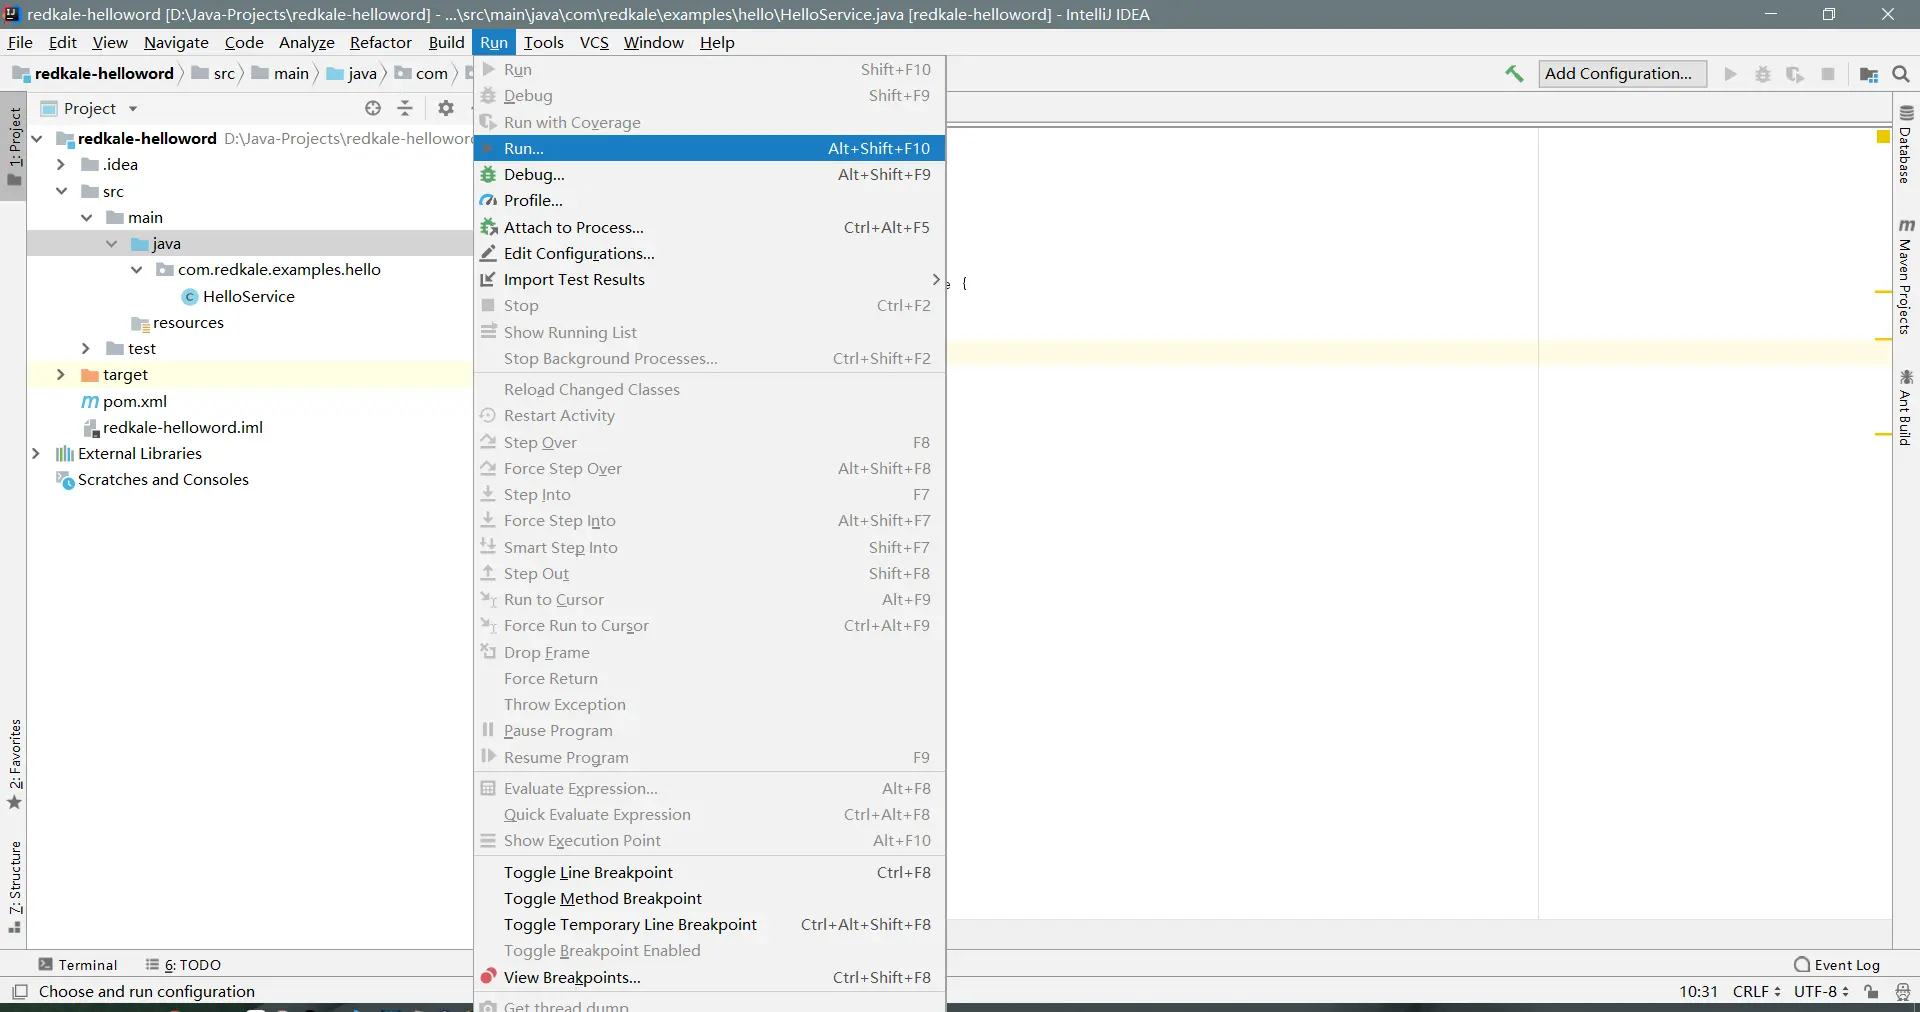The height and width of the screenshot is (1012, 1920).
Task: Click the Scroll from Source target icon
Action: tap(373, 108)
